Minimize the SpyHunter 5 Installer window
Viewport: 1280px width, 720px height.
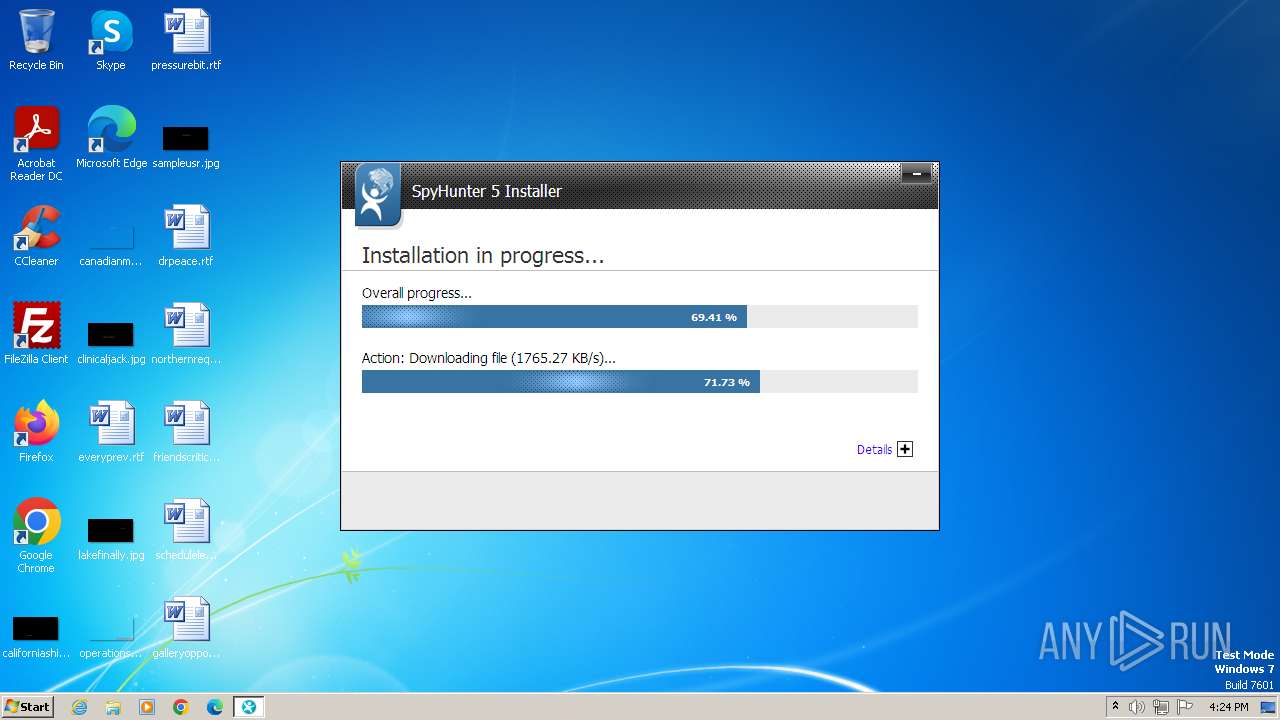916,175
